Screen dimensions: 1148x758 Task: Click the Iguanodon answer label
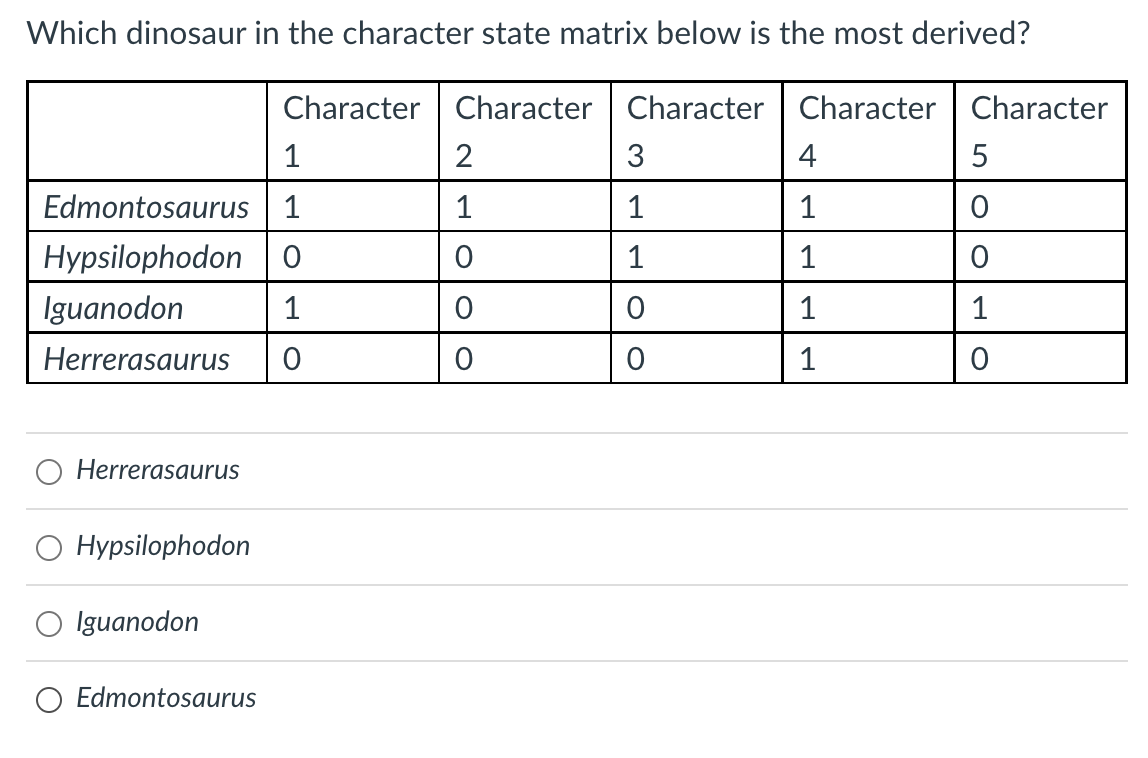click(137, 622)
